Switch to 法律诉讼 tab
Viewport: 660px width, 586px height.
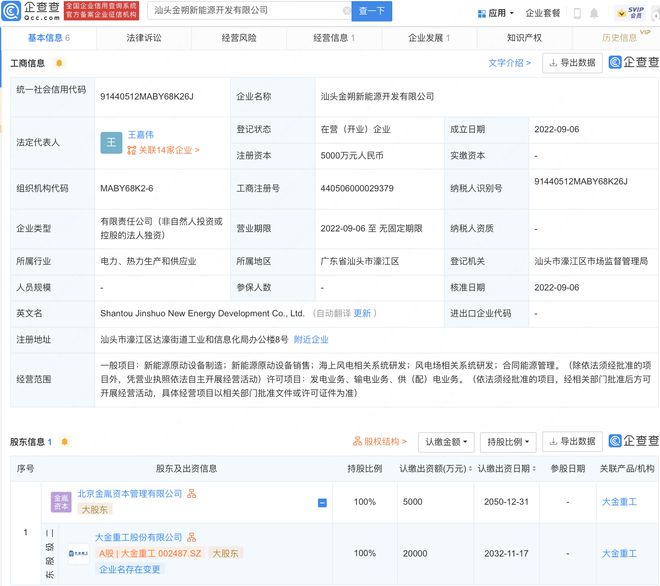tap(144, 38)
